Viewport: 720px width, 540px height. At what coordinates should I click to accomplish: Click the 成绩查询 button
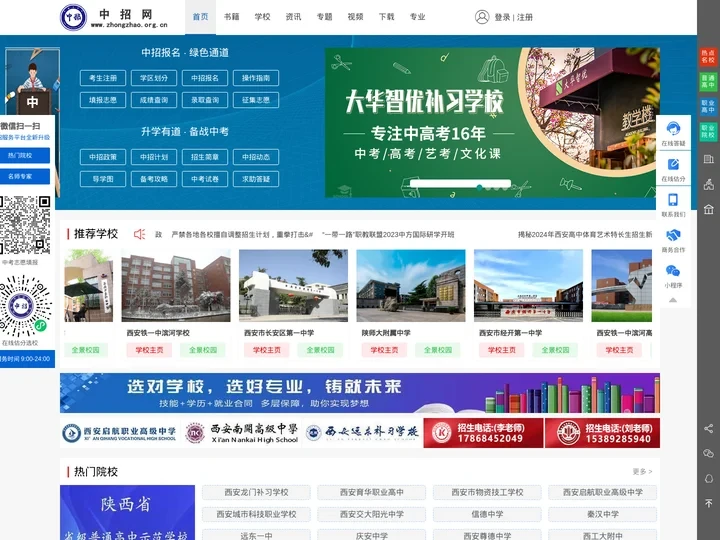click(x=154, y=100)
